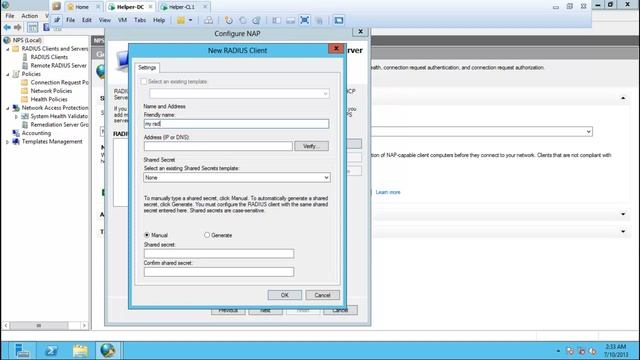
Task: Click the revert snapshot icon
Action: 242,20
